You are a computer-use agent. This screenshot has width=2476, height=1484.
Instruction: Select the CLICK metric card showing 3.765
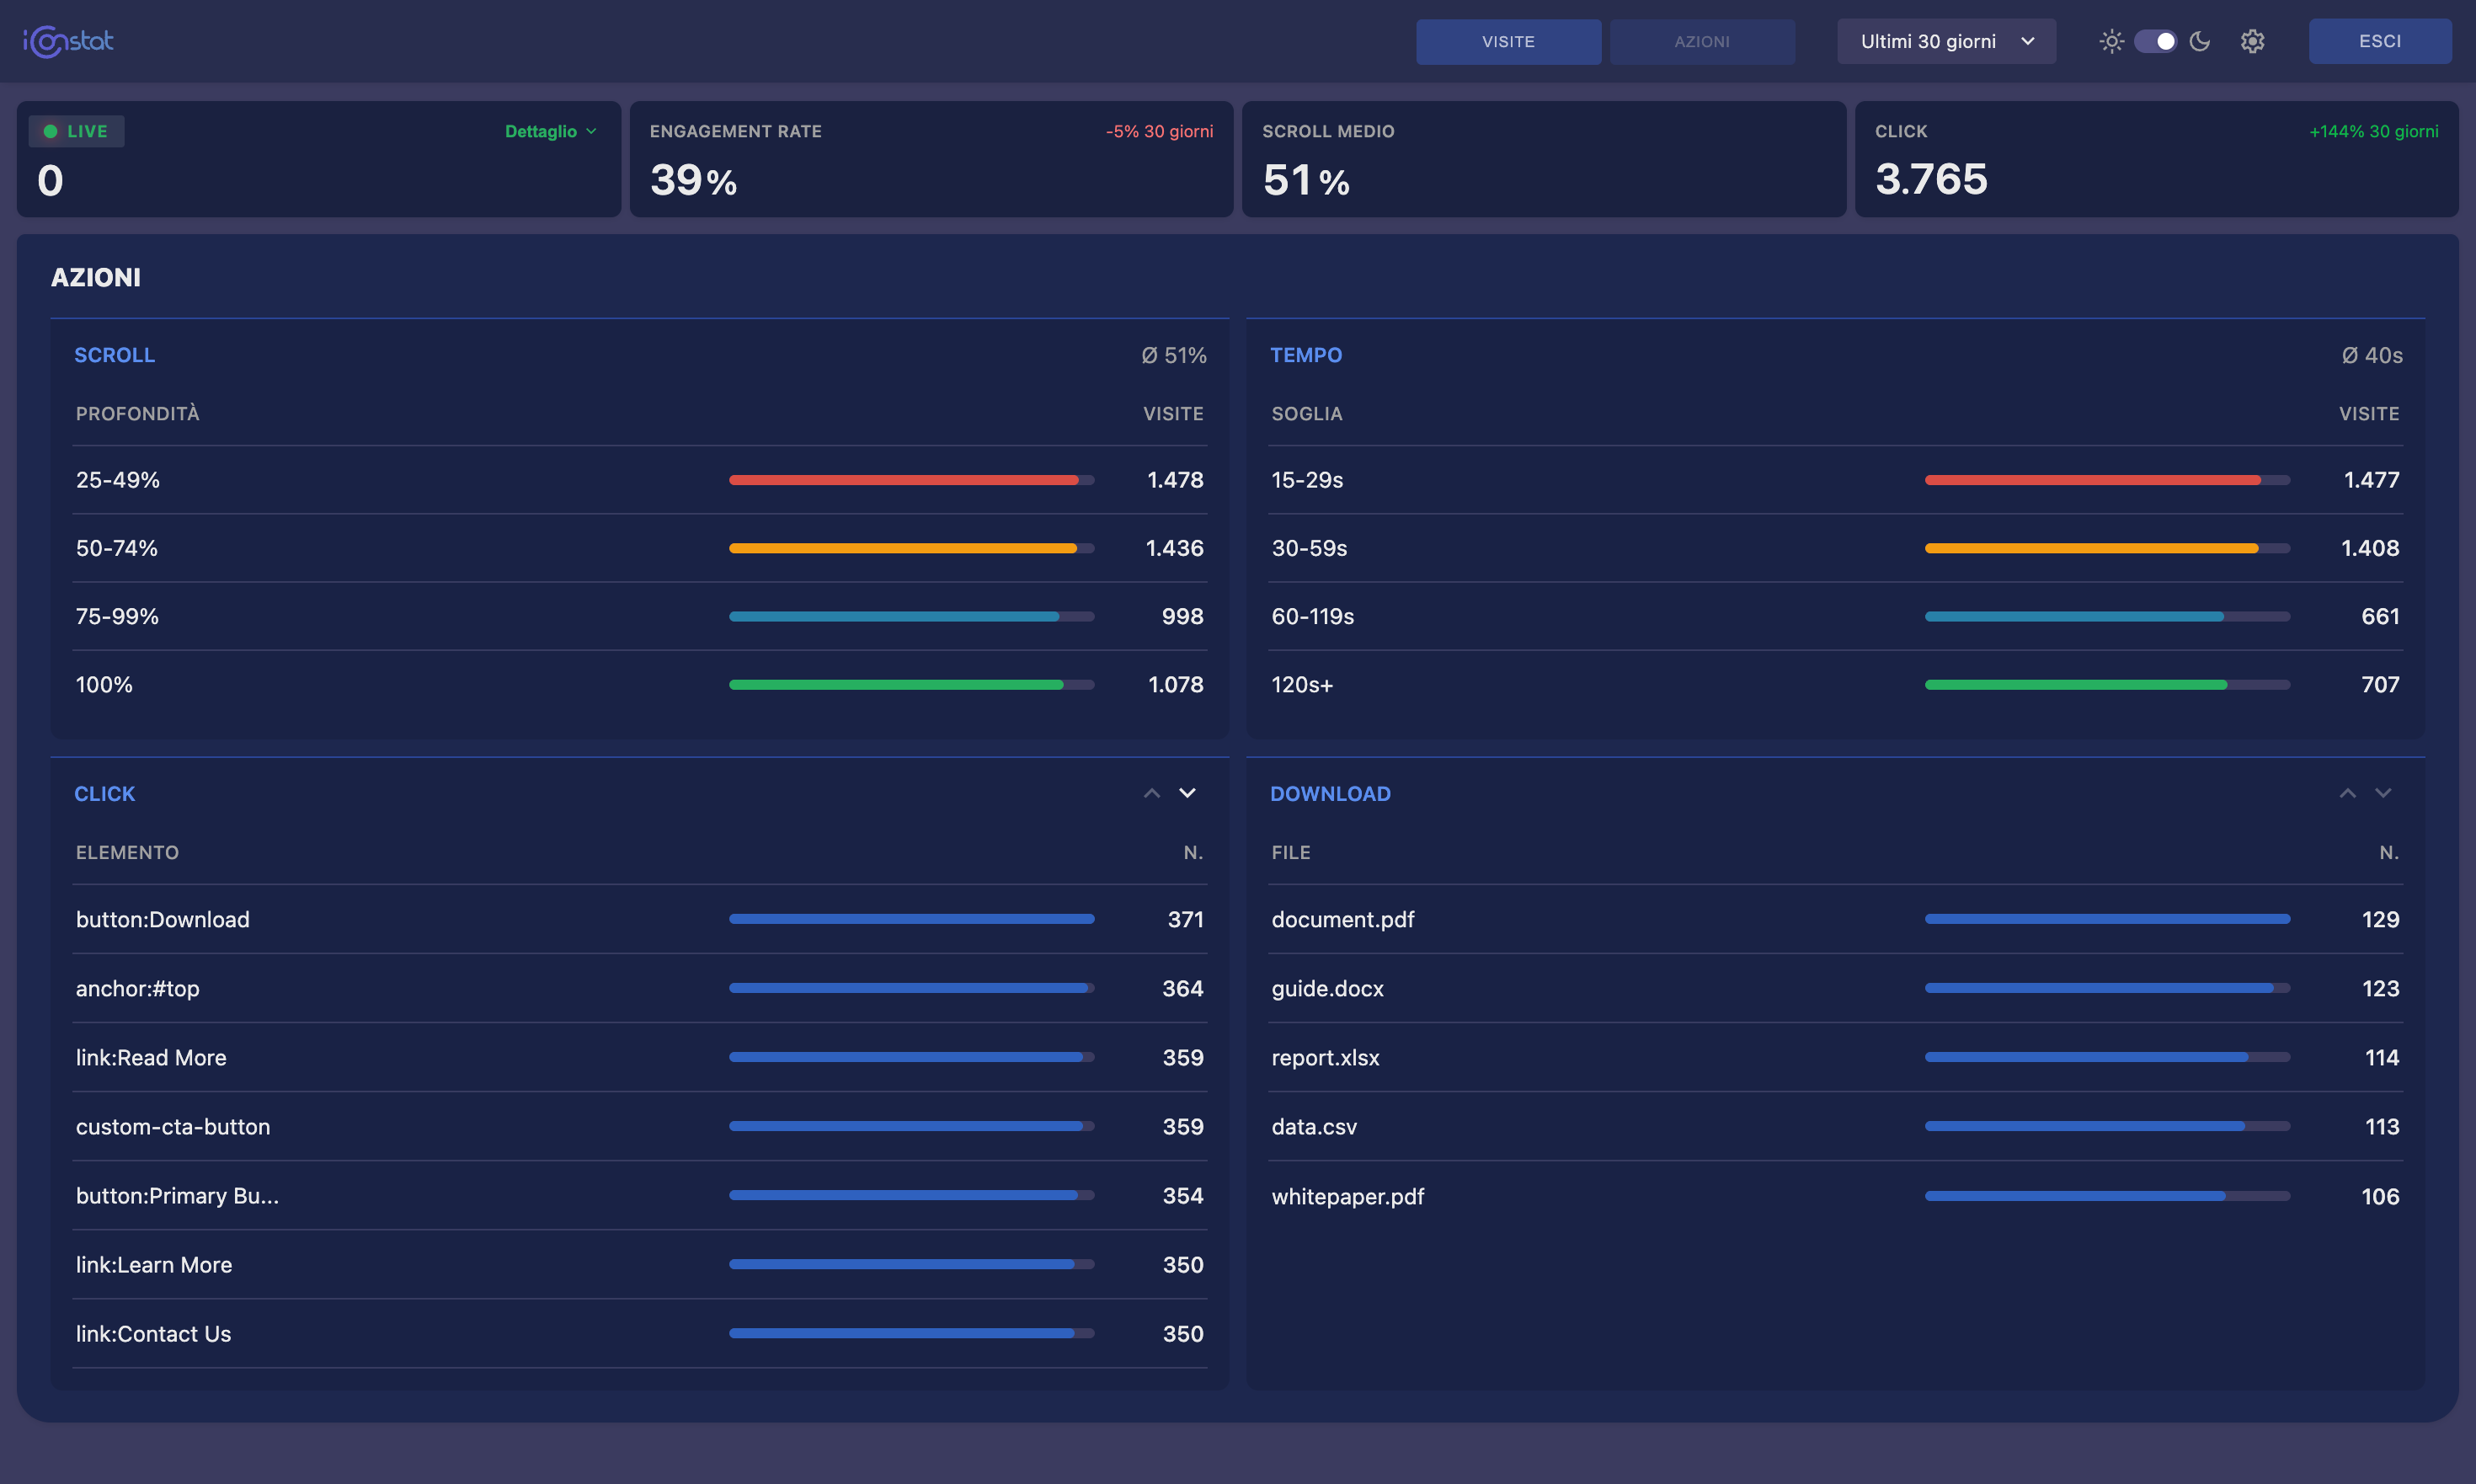pos(2155,160)
